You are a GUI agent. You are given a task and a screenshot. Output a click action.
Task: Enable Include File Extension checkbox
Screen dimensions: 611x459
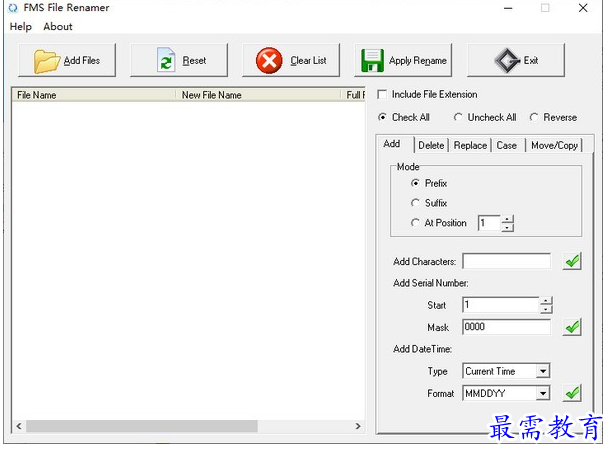coord(382,94)
